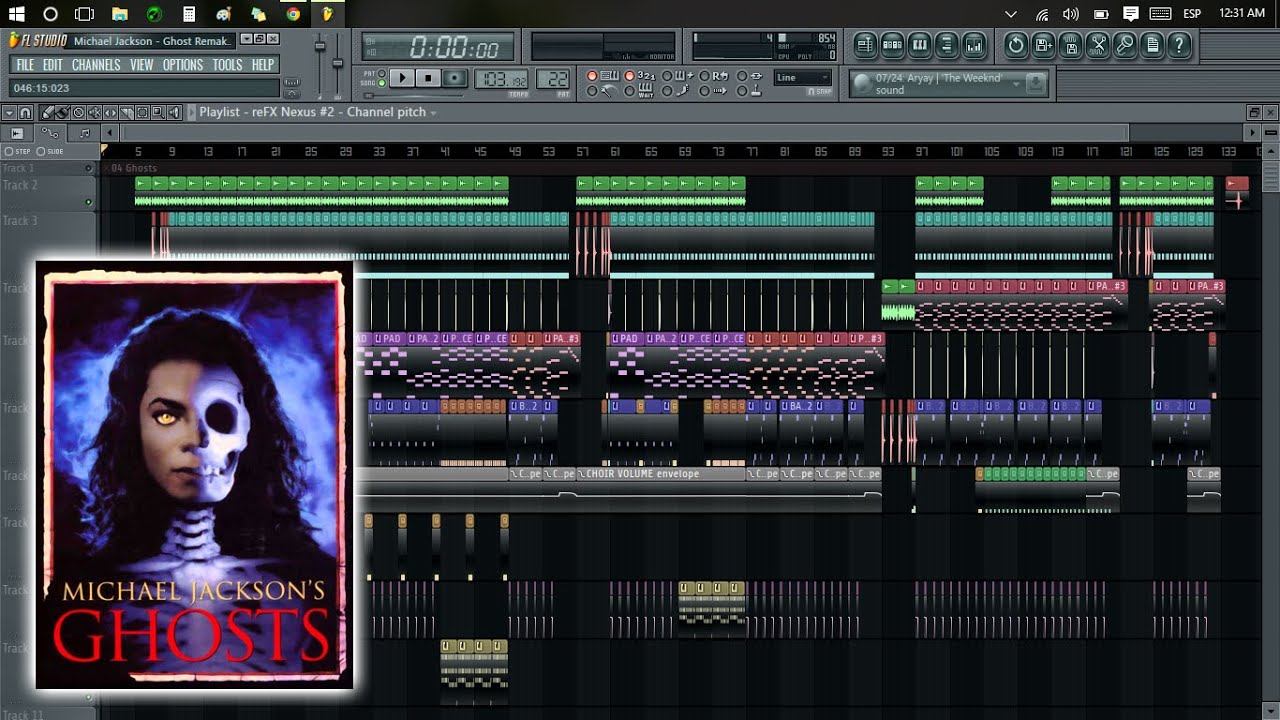1280x720 pixels.
Task: Toggle the Track 2 mute switch
Action: tap(89, 202)
